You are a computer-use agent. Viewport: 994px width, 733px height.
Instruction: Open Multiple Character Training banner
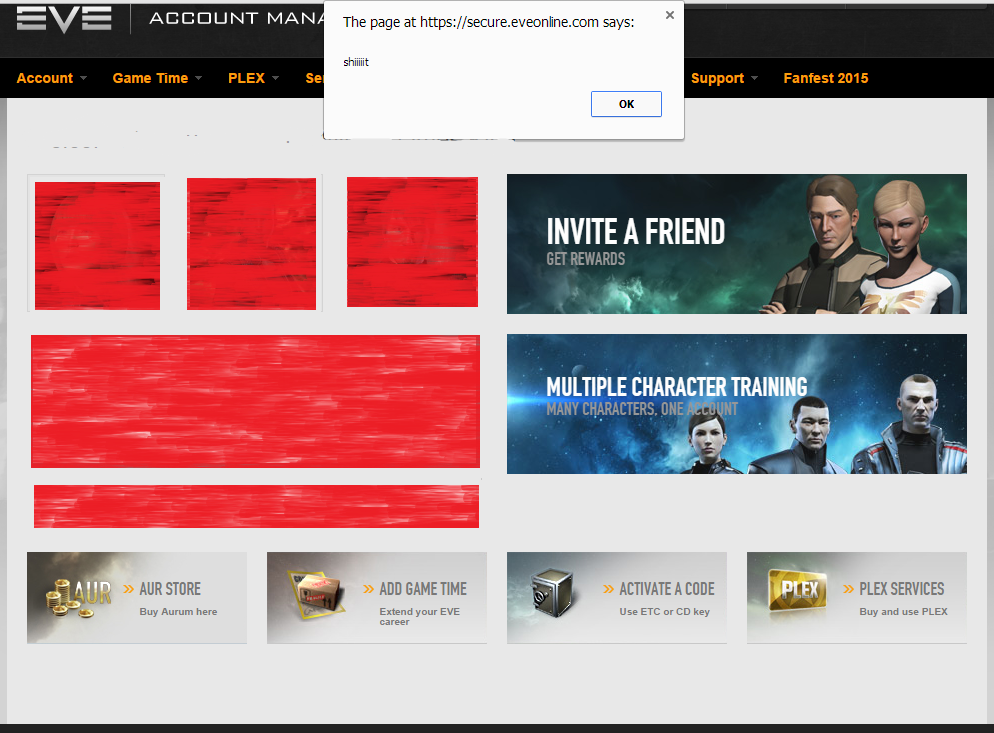(736, 404)
